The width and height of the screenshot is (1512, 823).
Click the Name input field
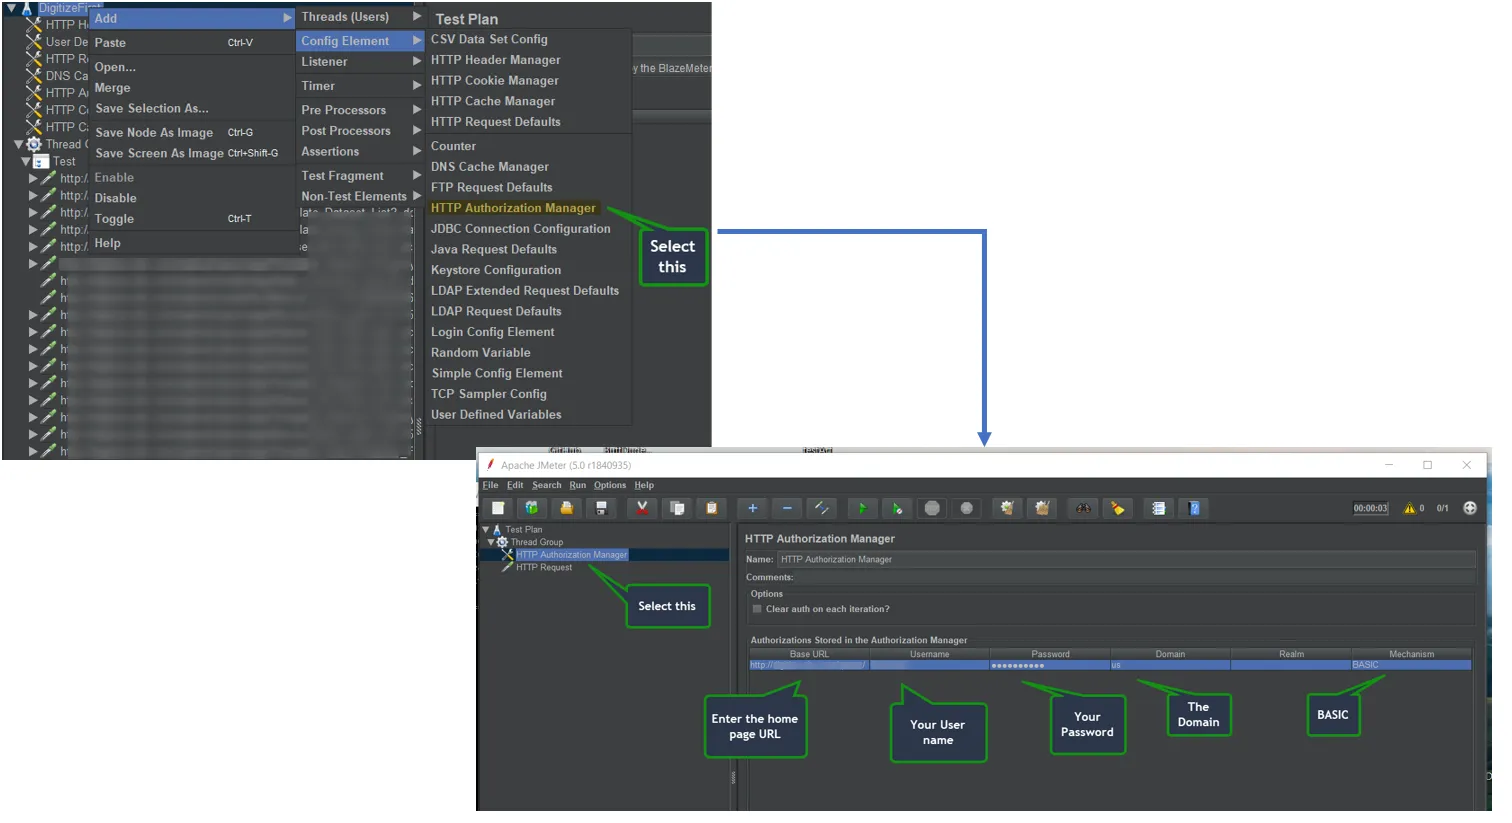coord(1126,560)
